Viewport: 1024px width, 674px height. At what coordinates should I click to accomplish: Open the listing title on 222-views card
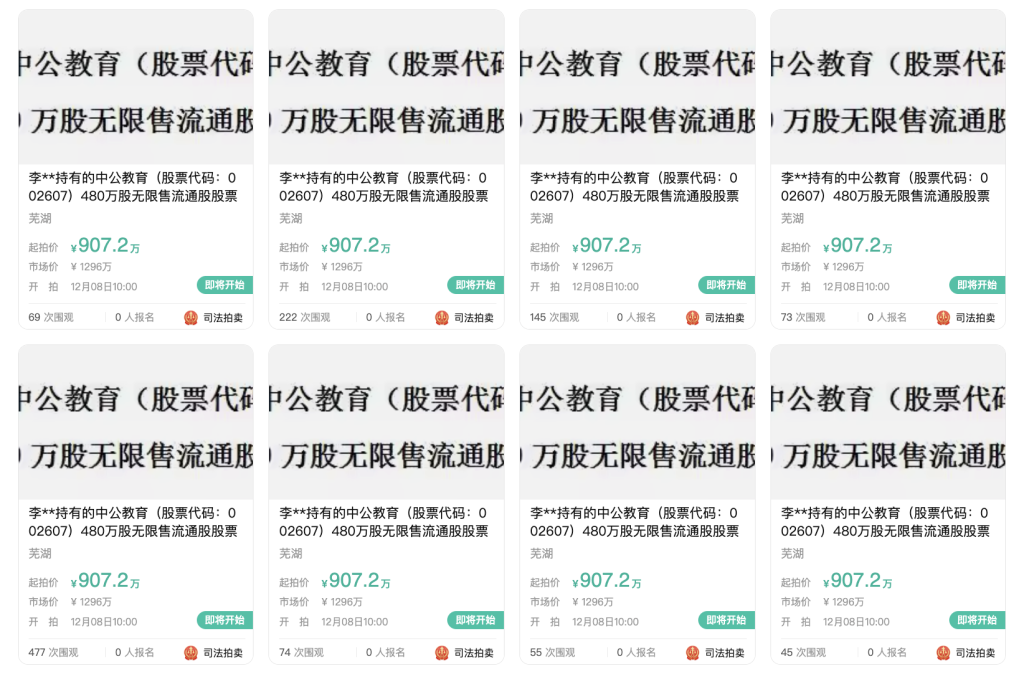click(385, 187)
